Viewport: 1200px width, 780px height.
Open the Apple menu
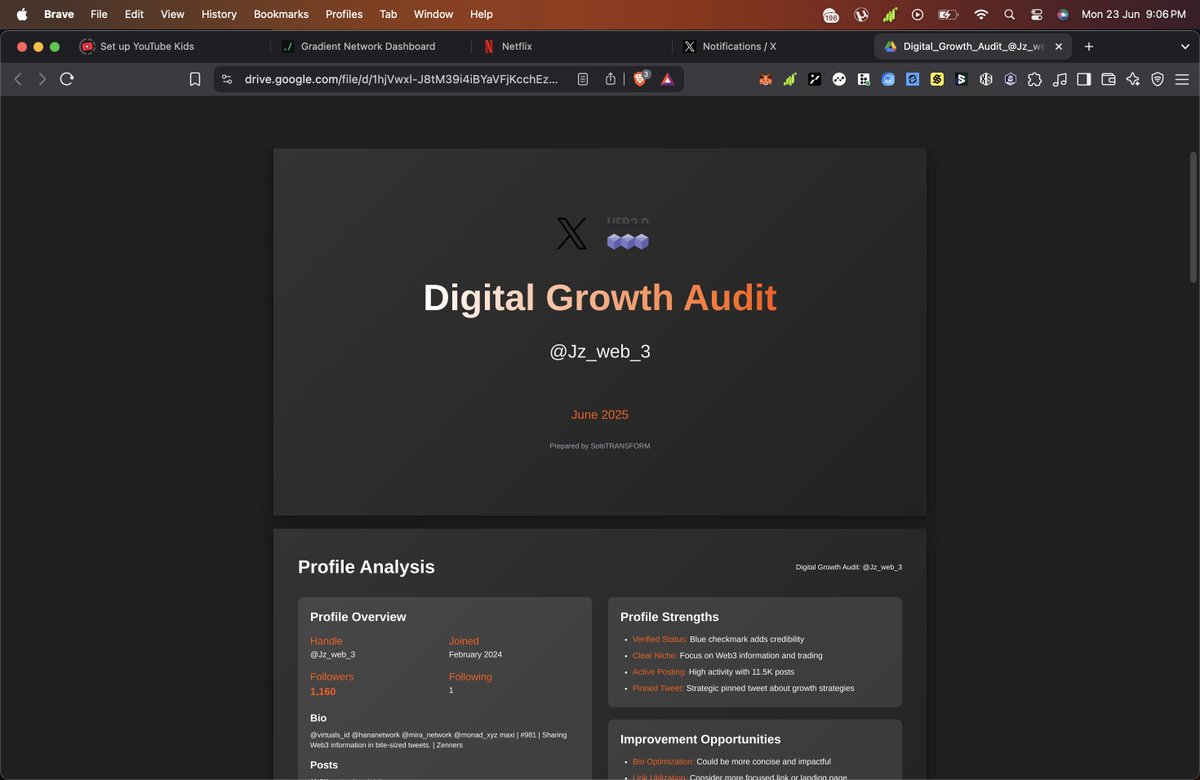click(22, 14)
